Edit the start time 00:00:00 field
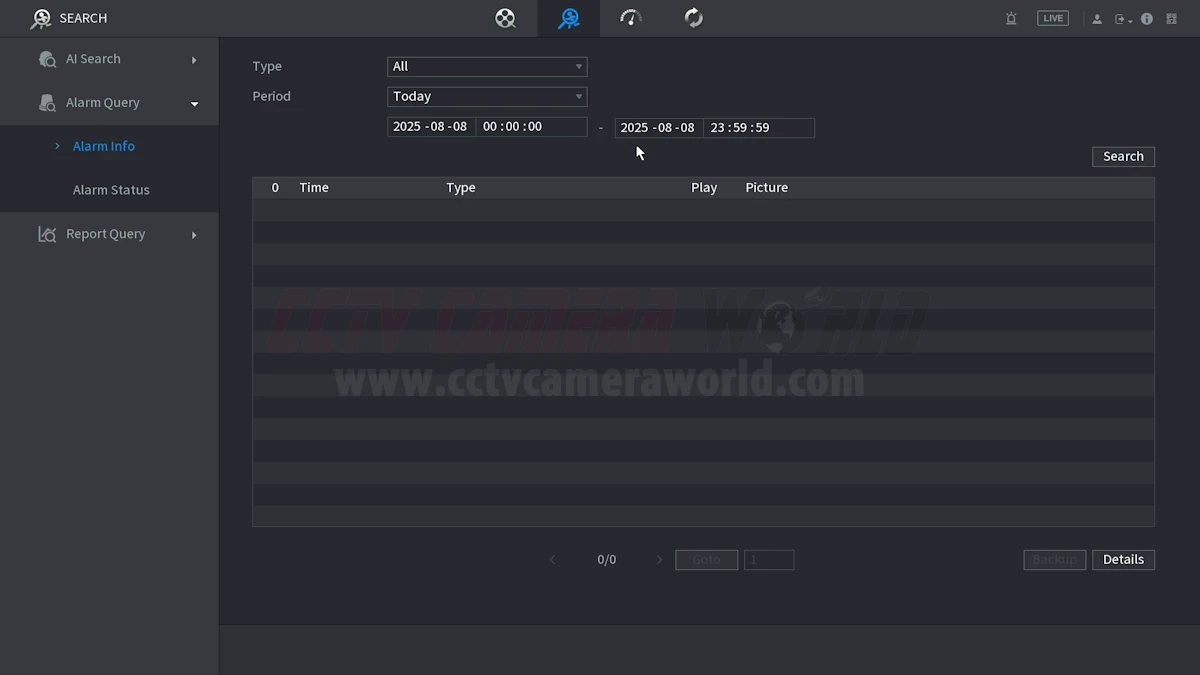Image resolution: width=1200 pixels, height=675 pixels. (x=531, y=127)
